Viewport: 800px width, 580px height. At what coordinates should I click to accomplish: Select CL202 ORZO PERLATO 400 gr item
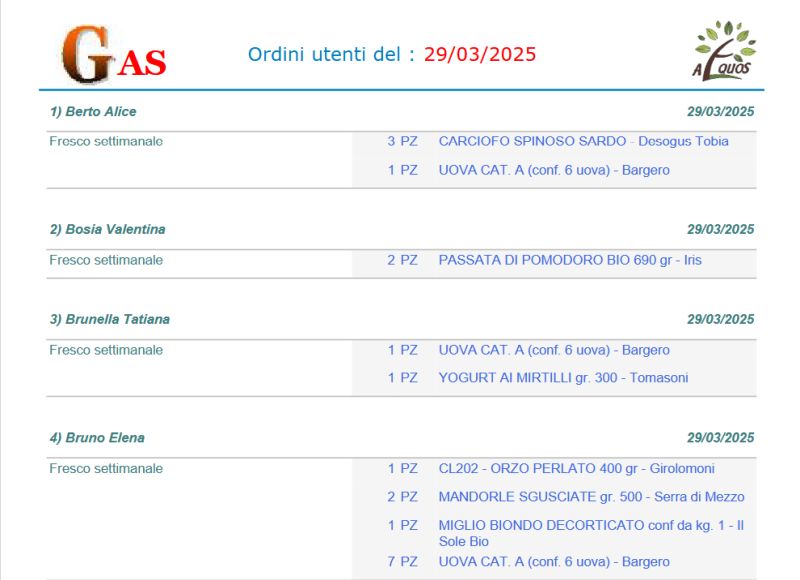click(576, 468)
